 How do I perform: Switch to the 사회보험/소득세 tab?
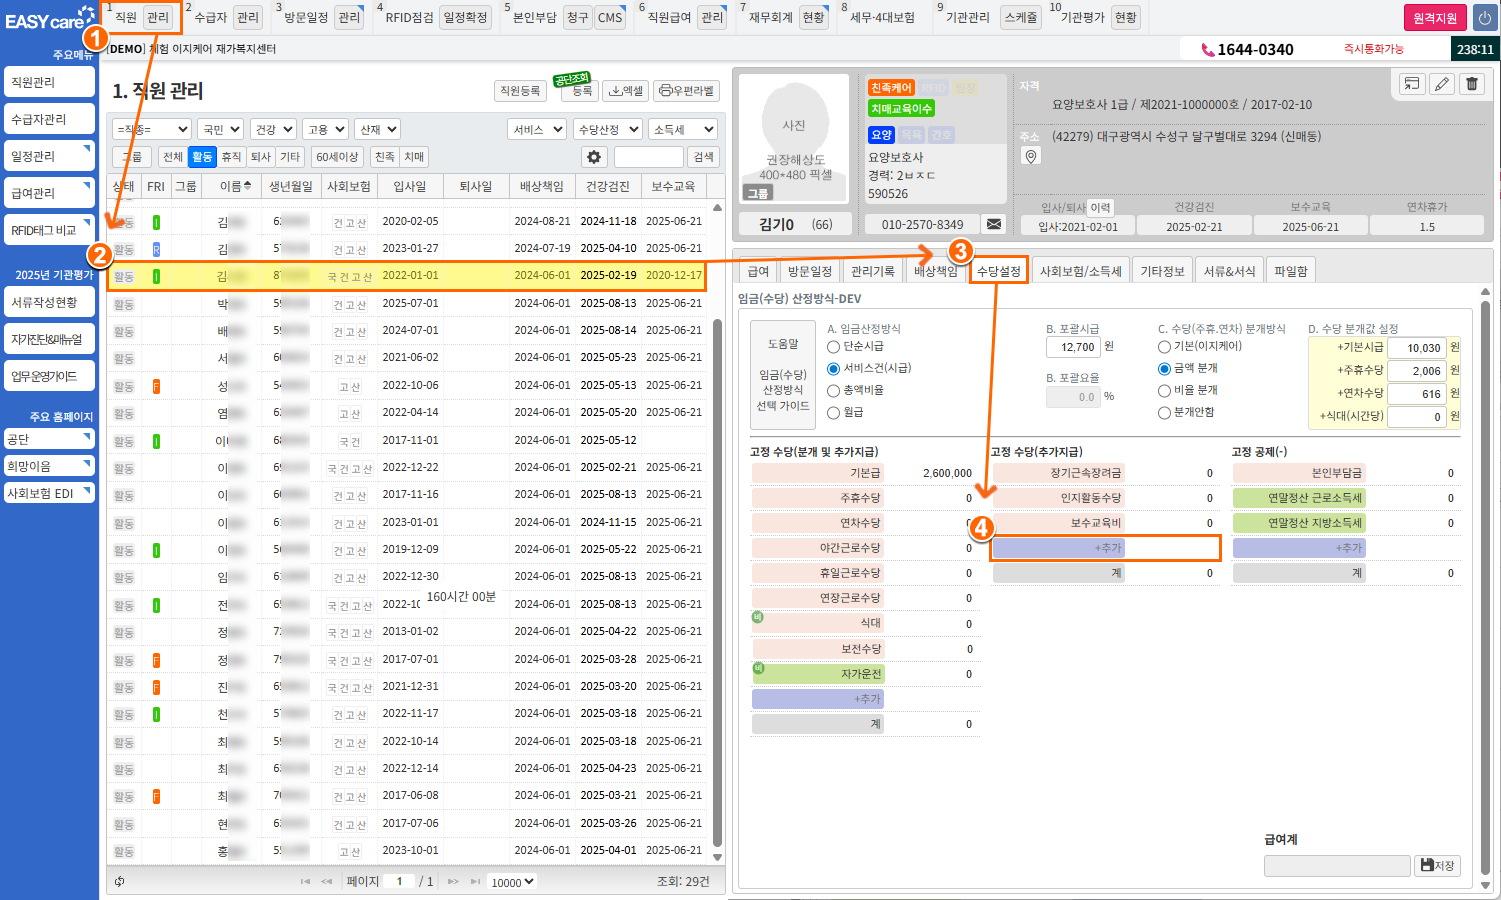(1080, 271)
